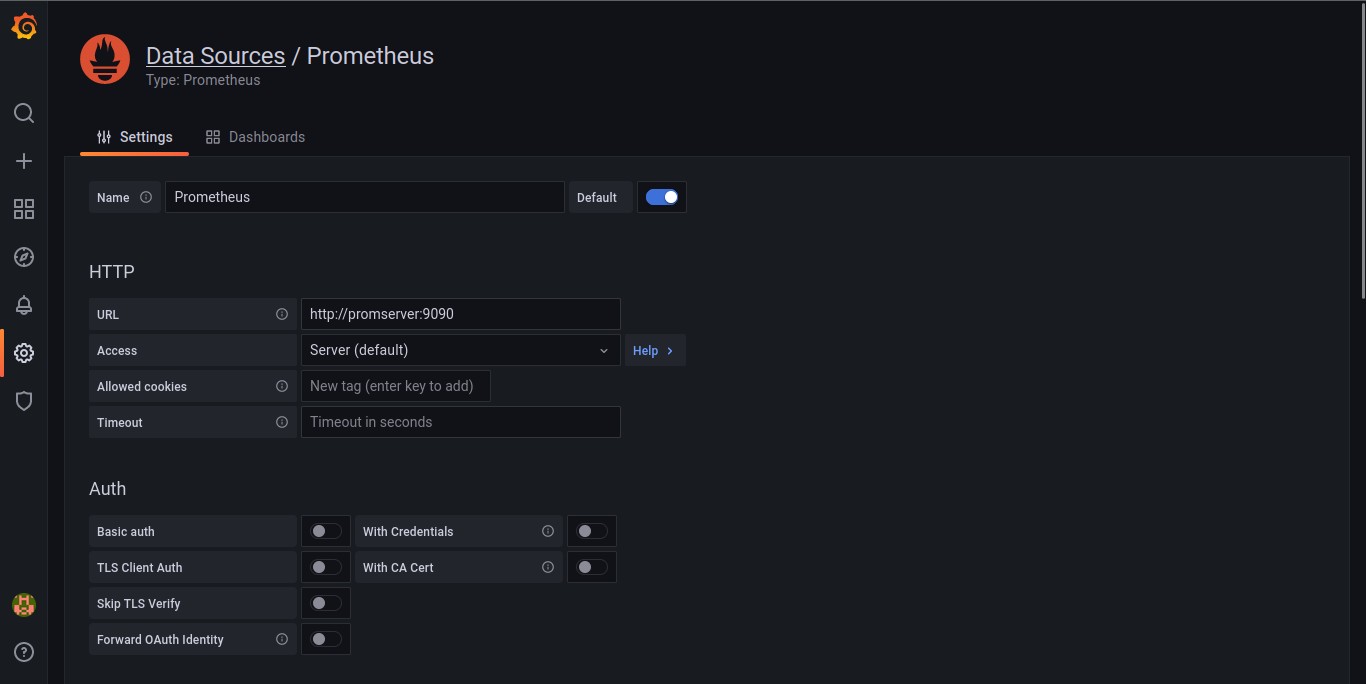Click the URL field with http://promserver:9090
Screen dimensions: 1366x684
461,314
